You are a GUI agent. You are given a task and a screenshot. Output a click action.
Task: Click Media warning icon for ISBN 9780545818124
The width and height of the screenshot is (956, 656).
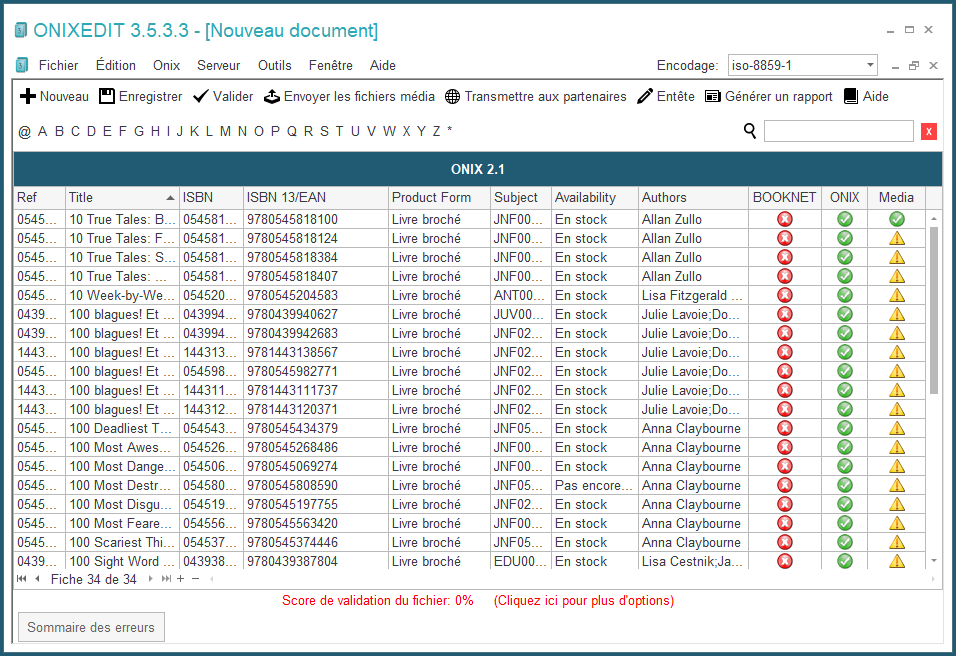[x=896, y=238]
